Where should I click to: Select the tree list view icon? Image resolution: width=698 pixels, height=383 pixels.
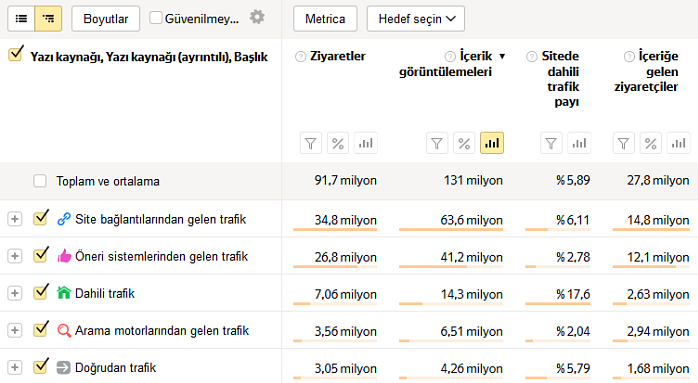[48, 19]
